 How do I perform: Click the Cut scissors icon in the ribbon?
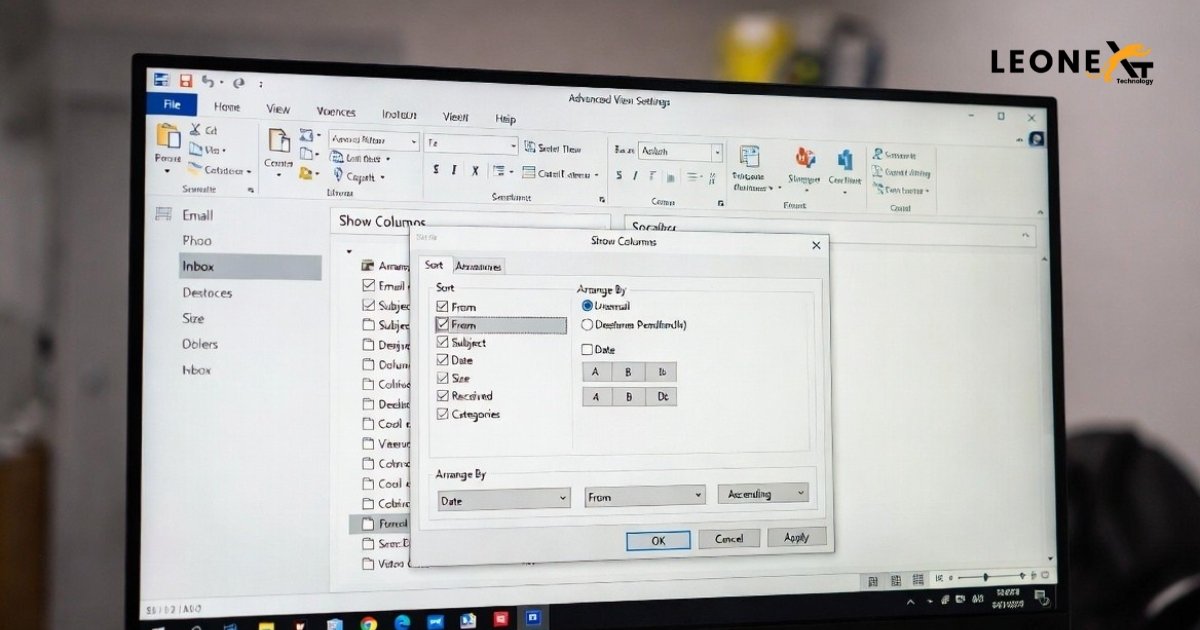point(196,130)
